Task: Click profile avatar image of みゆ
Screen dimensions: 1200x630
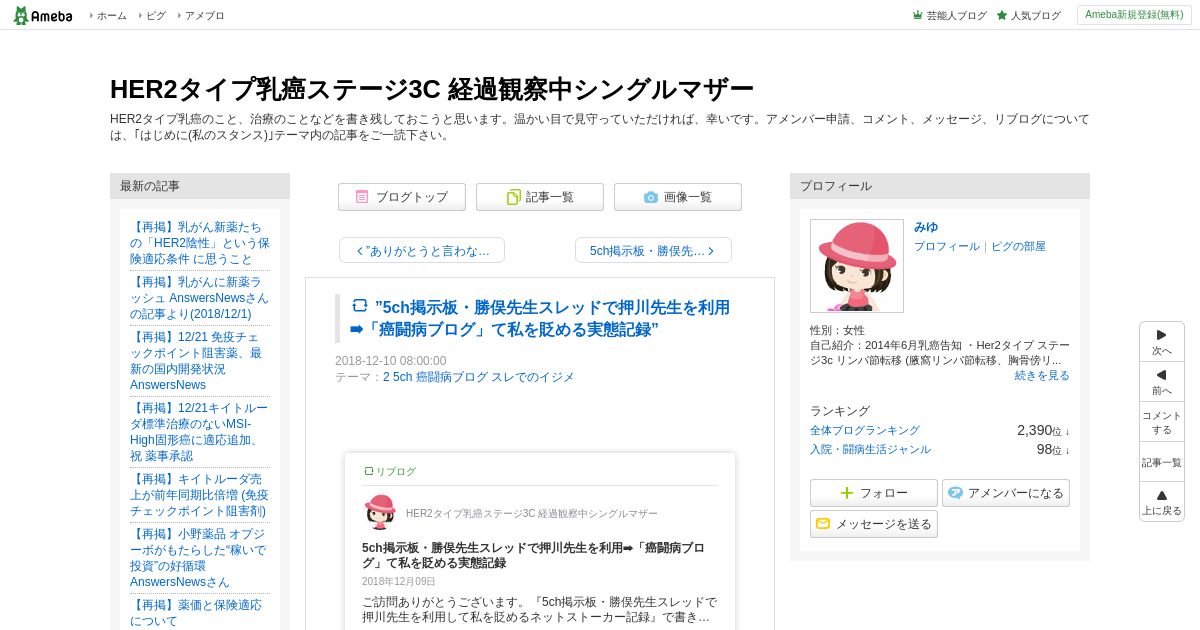Action: (857, 266)
